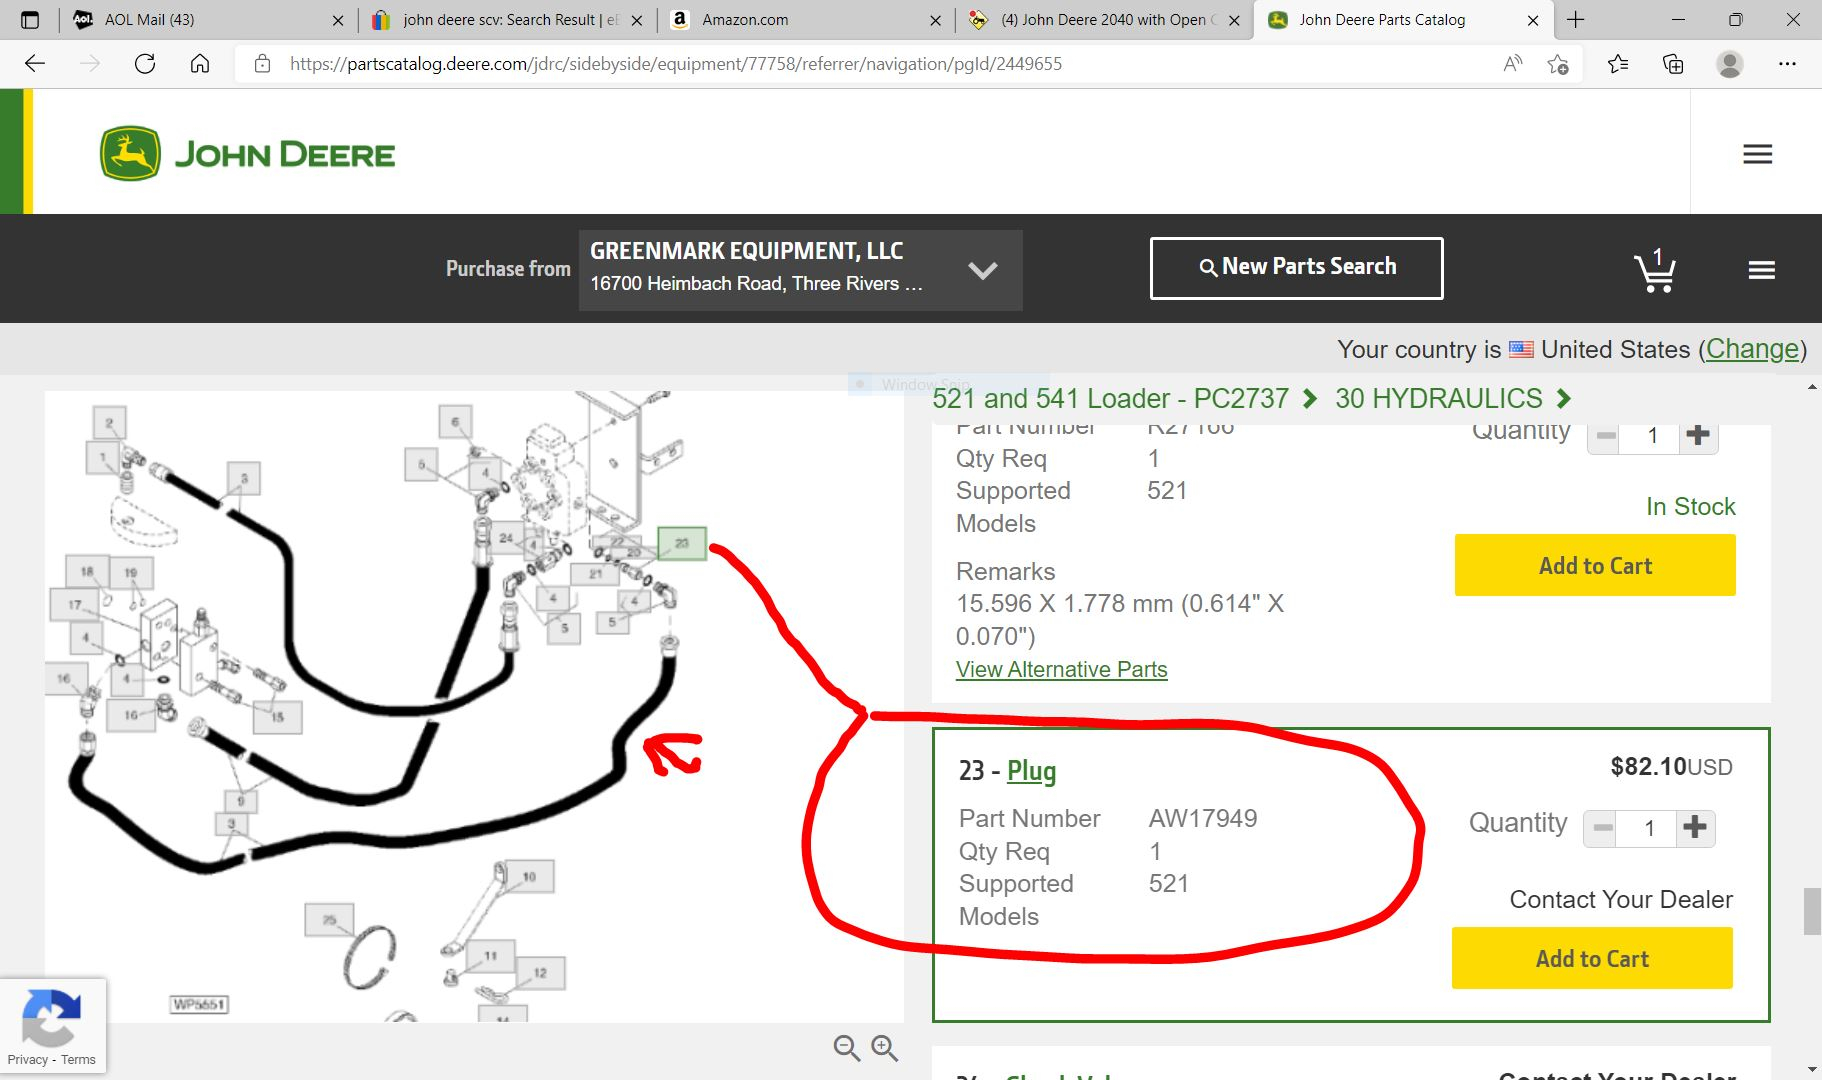Add the In Stock part to cart
The image size is (1822, 1080).
(x=1595, y=565)
